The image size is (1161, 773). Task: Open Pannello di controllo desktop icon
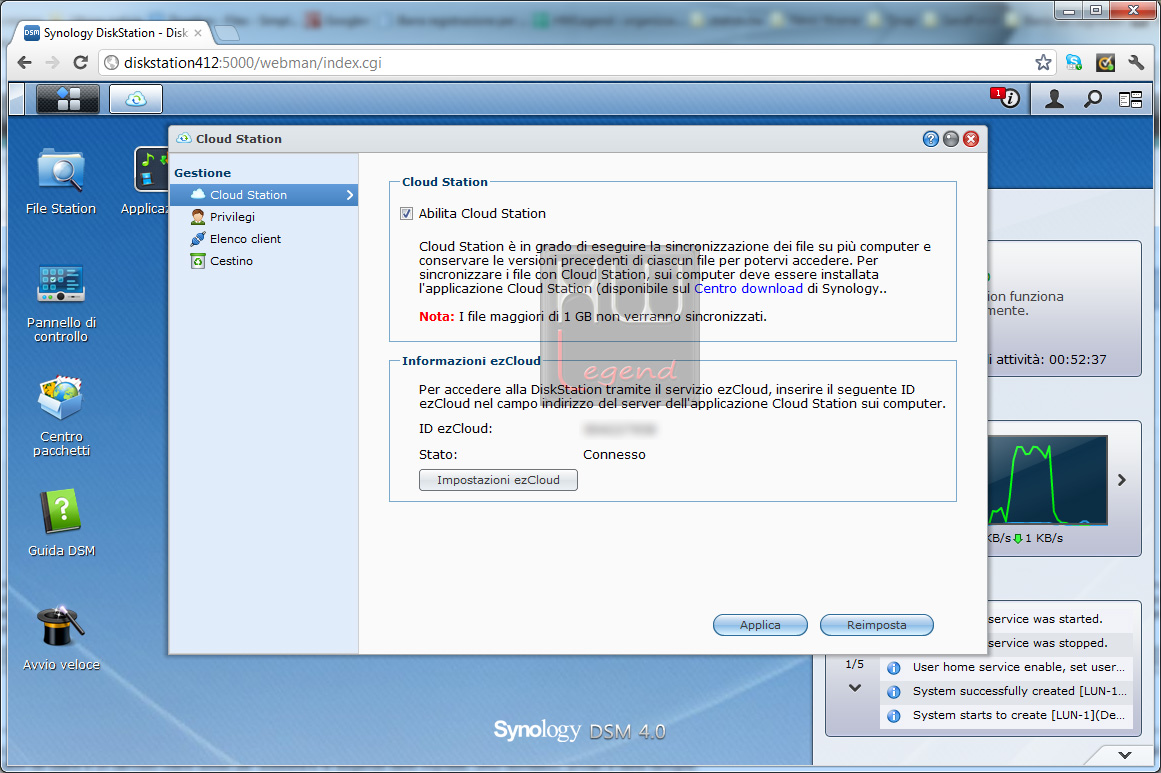(61, 303)
